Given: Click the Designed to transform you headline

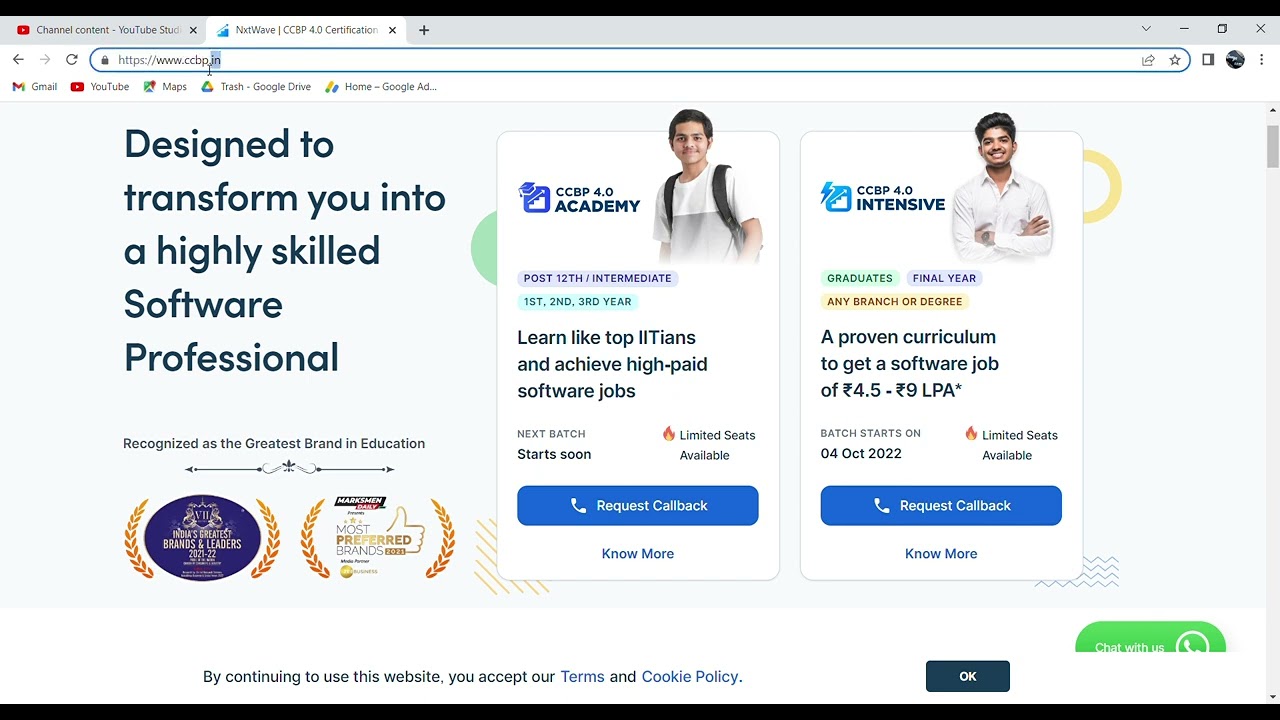Looking at the screenshot, I should click(285, 251).
